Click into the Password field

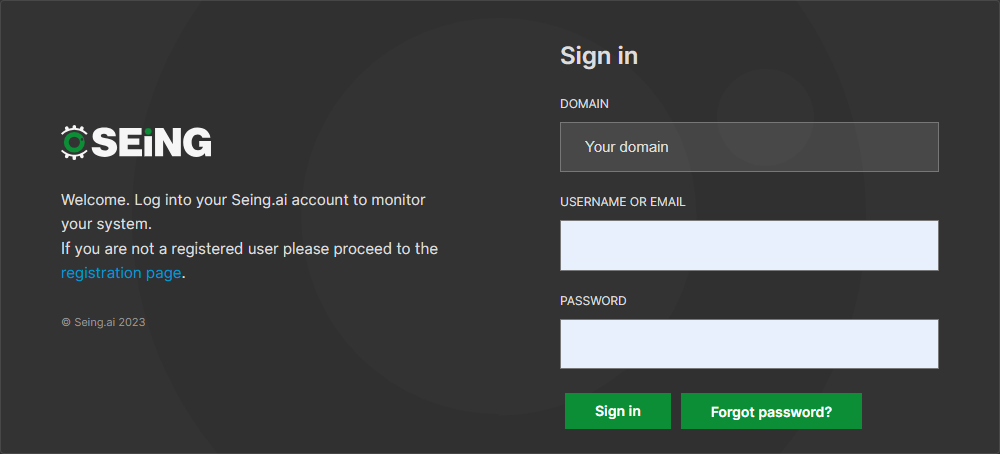pos(749,344)
